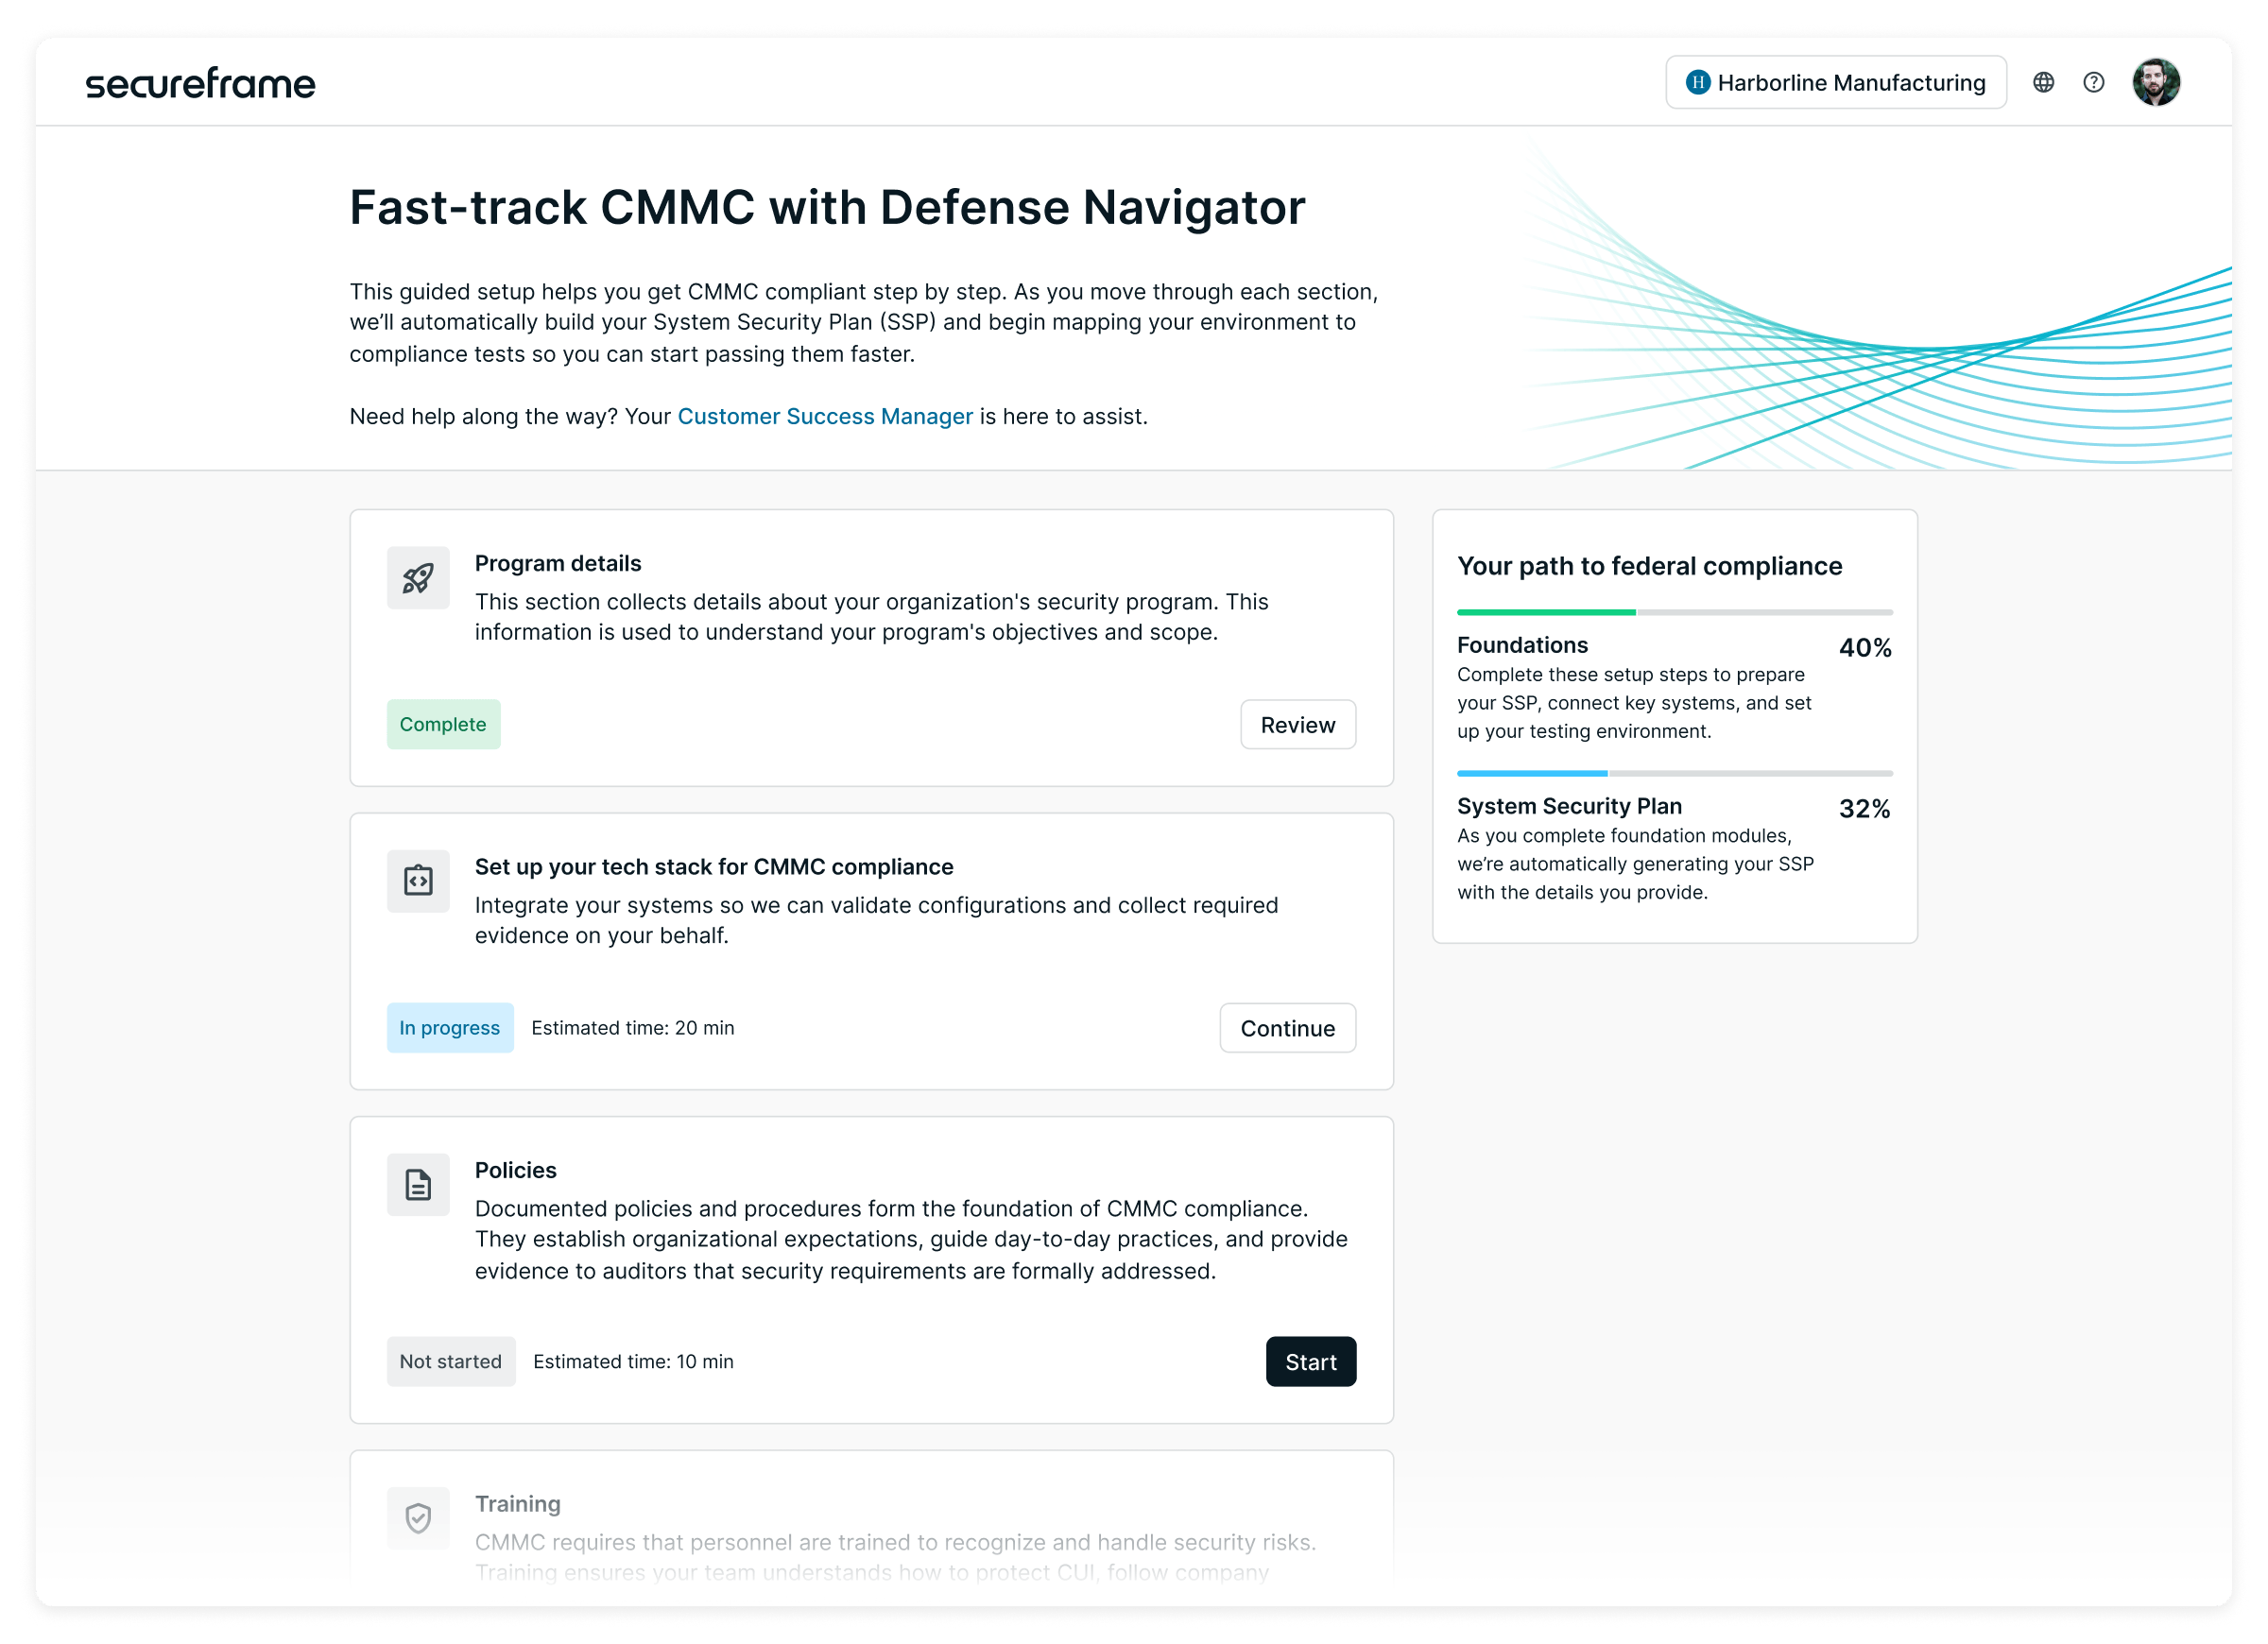Review the Program details section
This screenshot has width=2268, height=1644.
pos(1297,725)
